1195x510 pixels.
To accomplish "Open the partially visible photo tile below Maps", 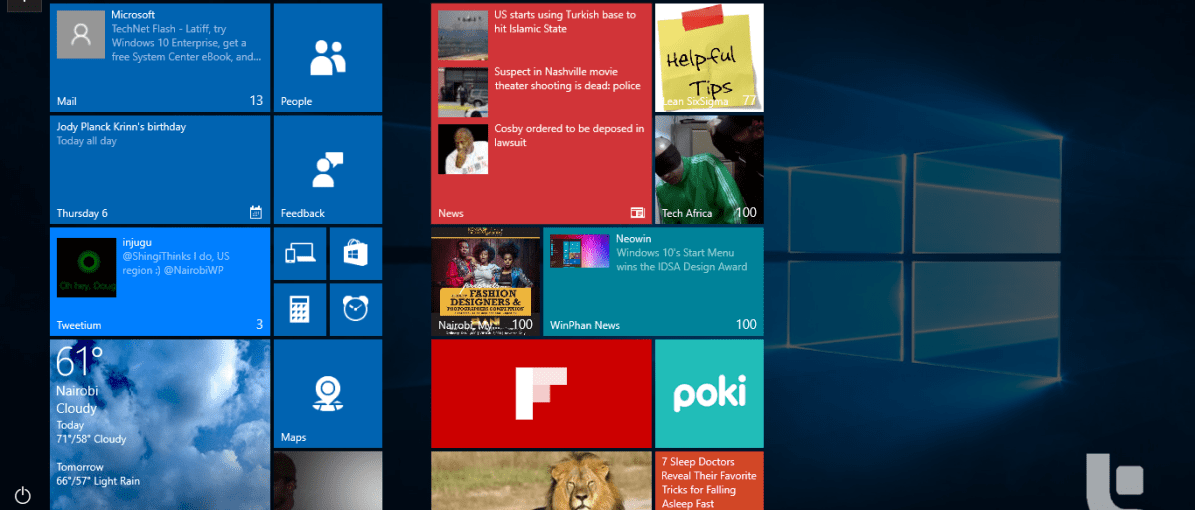I will [x=328, y=480].
